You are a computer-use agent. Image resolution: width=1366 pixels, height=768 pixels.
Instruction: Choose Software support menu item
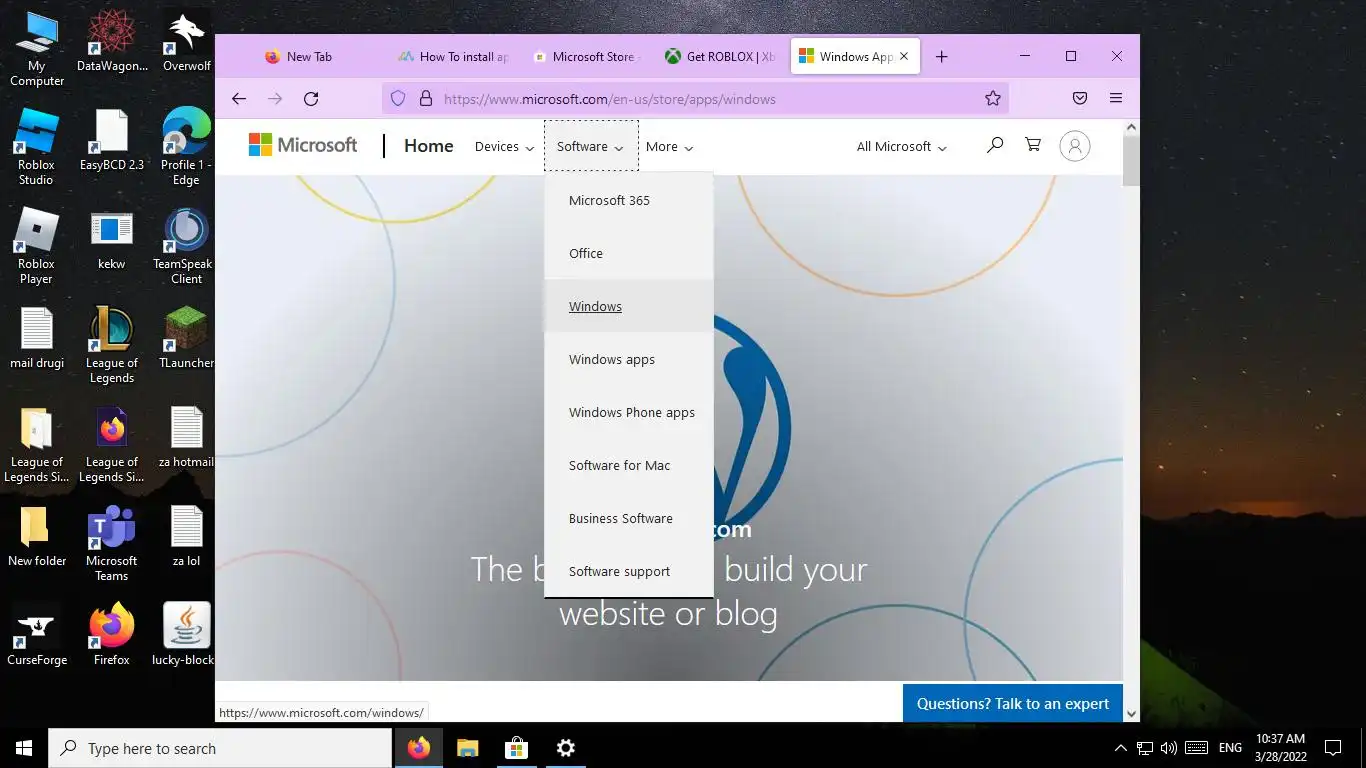pyautogui.click(x=629, y=571)
